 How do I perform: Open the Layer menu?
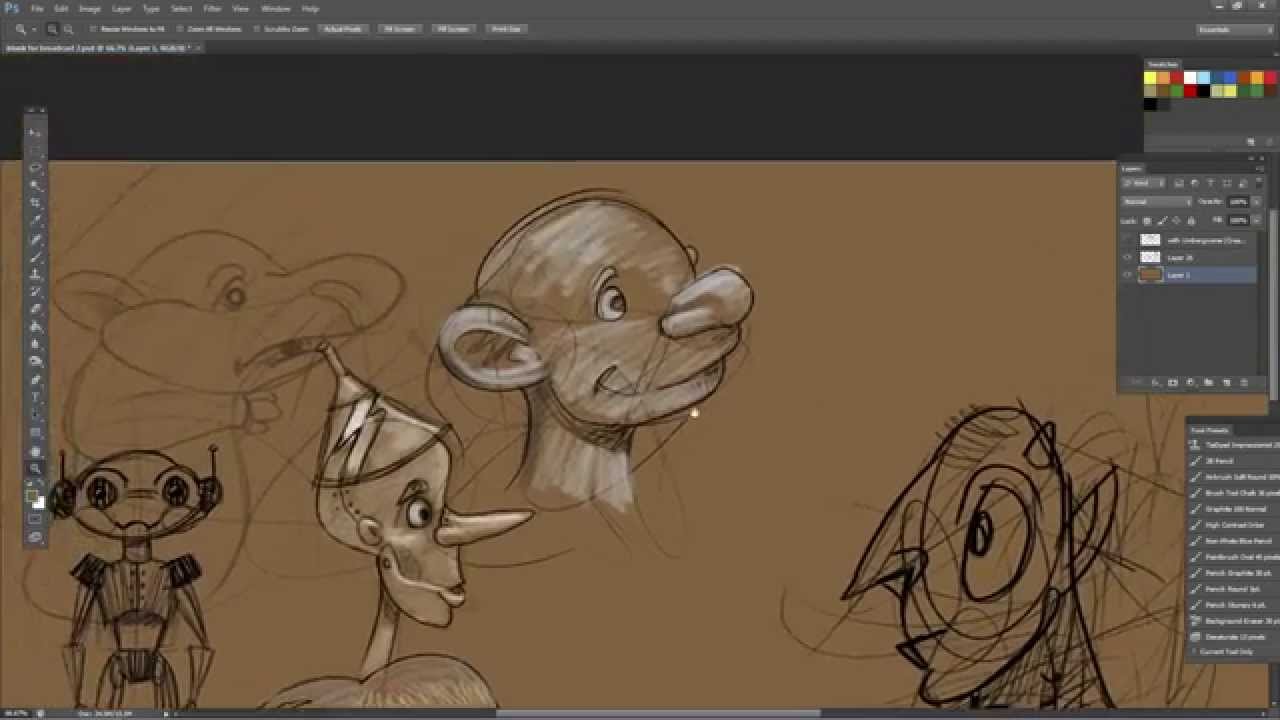tap(122, 8)
